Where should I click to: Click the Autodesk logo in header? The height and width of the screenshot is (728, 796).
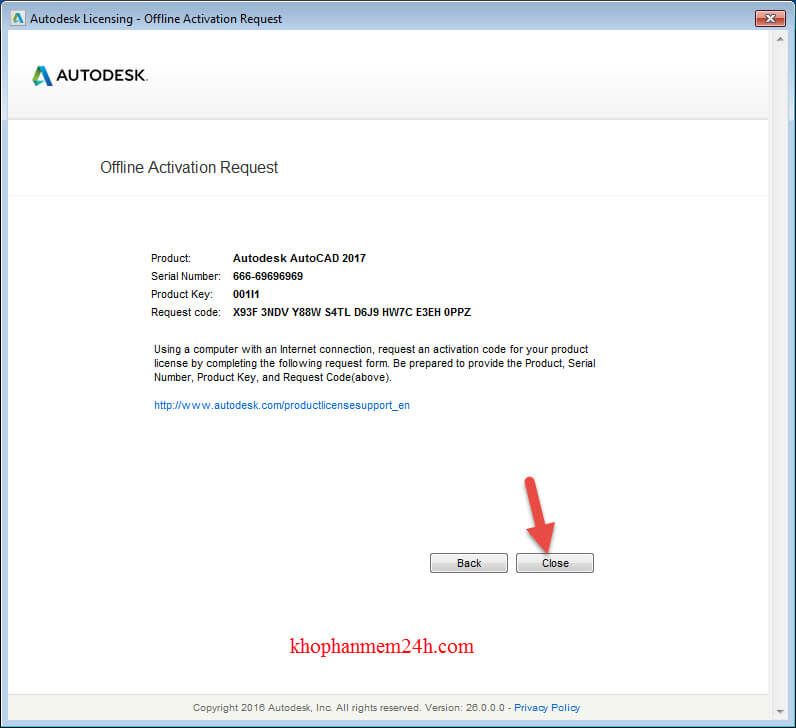[90, 76]
